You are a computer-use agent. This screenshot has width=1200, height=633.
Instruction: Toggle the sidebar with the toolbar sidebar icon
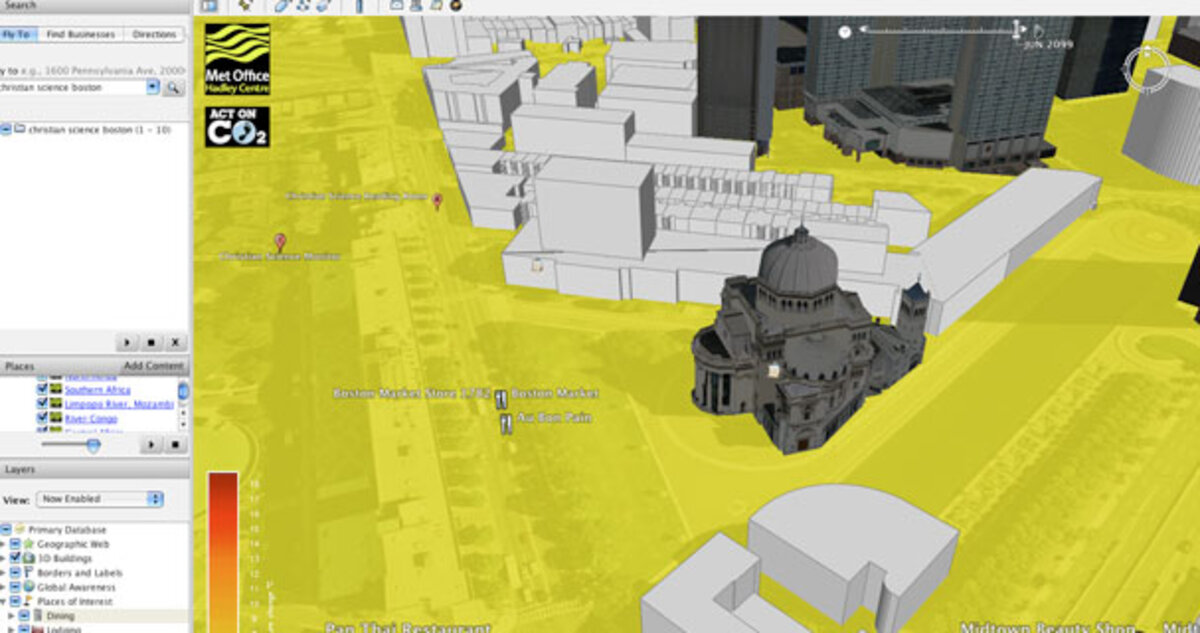[x=209, y=5]
